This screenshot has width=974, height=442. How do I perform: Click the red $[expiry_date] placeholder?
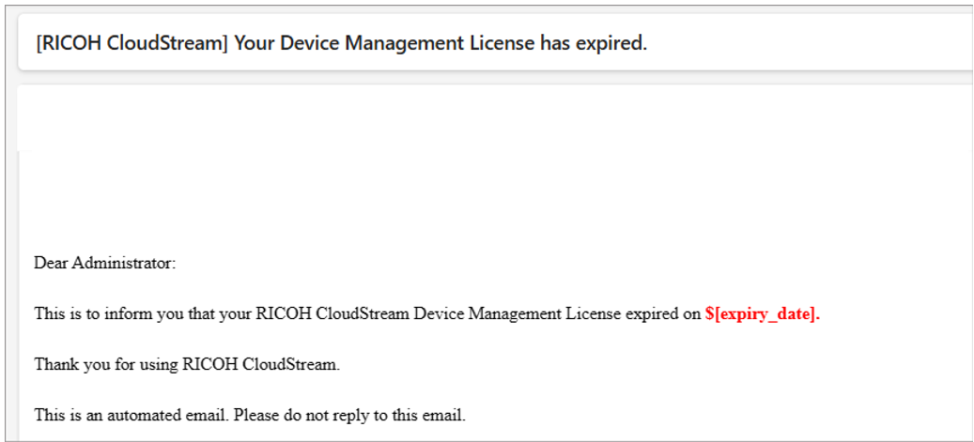(763, 313)
